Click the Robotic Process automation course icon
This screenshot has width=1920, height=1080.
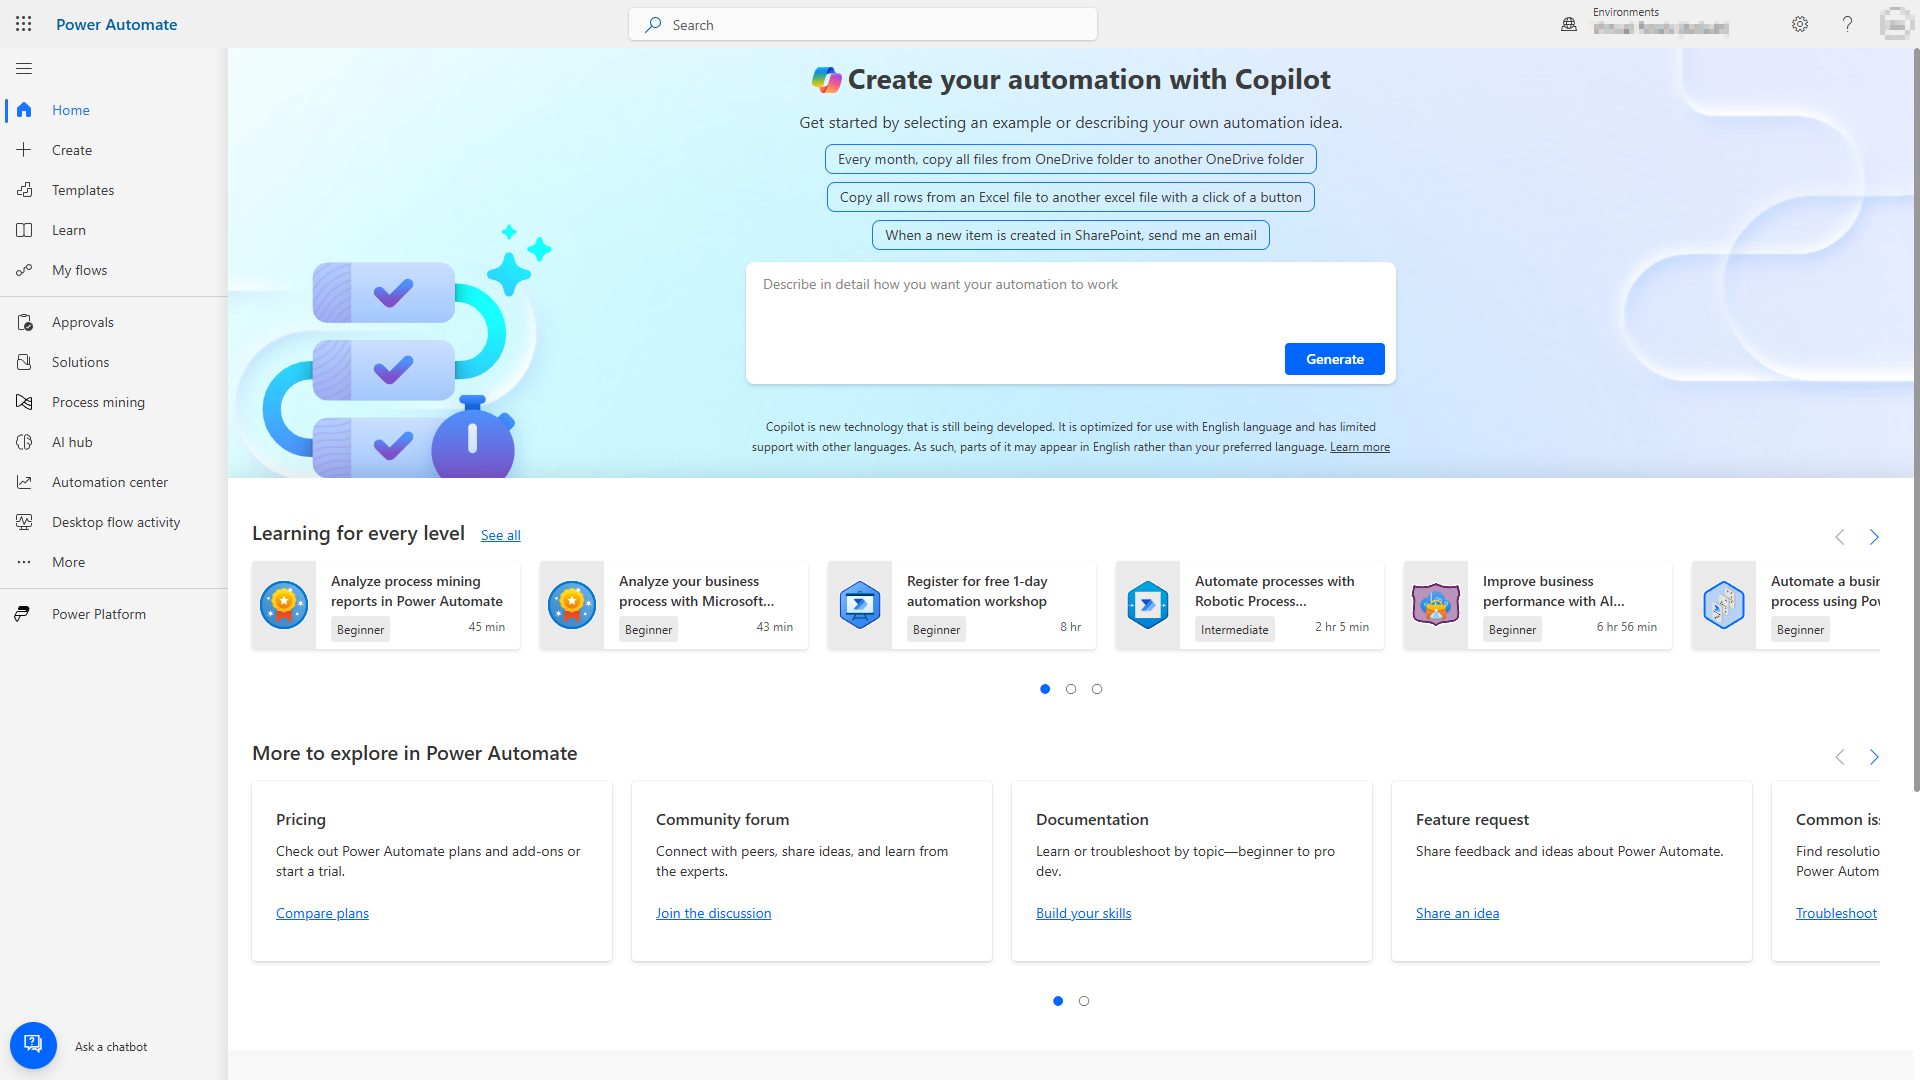1148,605
